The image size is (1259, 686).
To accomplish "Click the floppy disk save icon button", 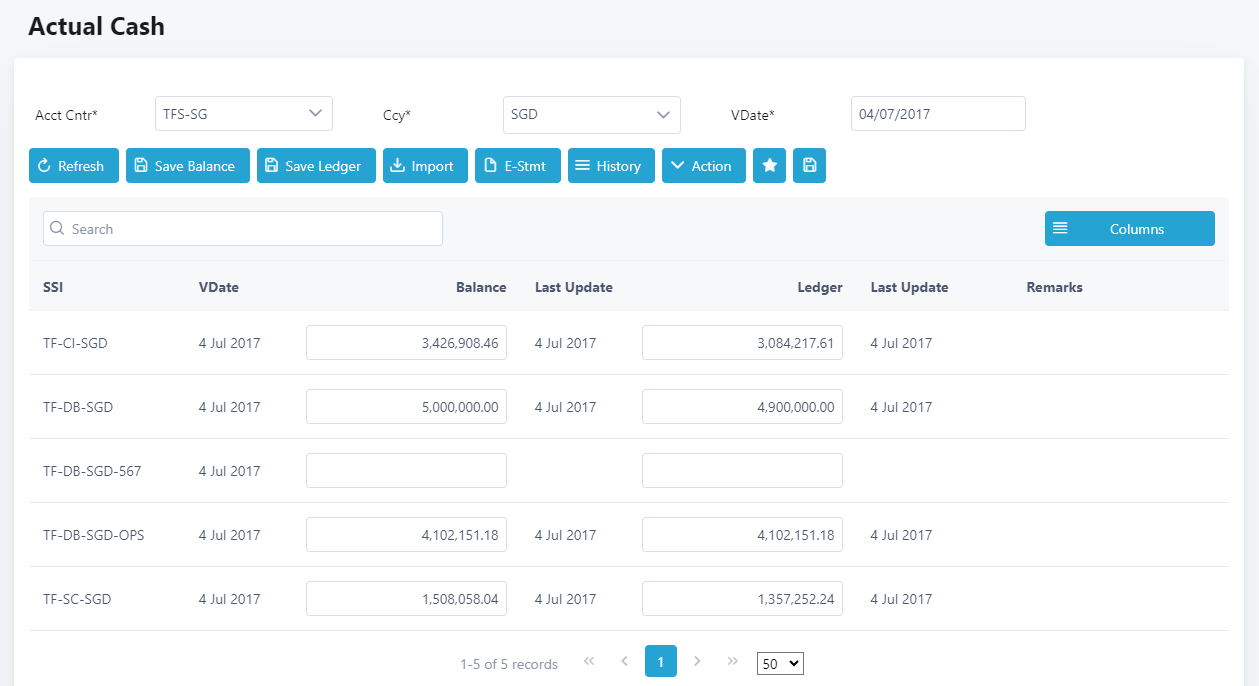I will (809, 166).
